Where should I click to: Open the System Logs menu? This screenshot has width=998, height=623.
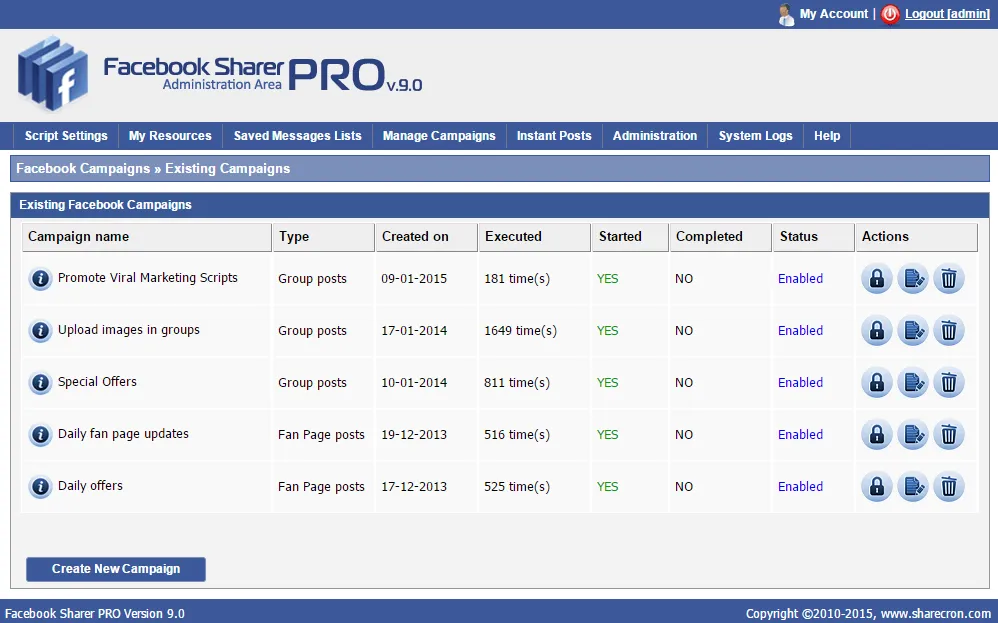pos(755,136)
